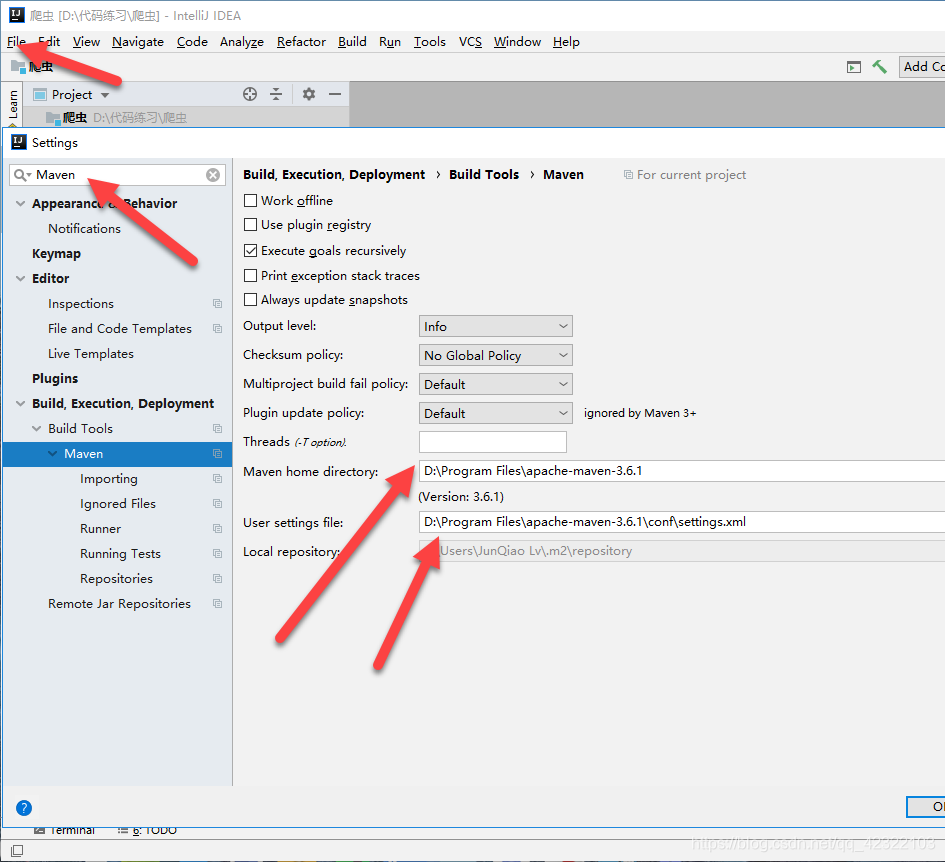The image size is (945, 862).
Task: Open the Learn side tab
Action: click(13, 104)
